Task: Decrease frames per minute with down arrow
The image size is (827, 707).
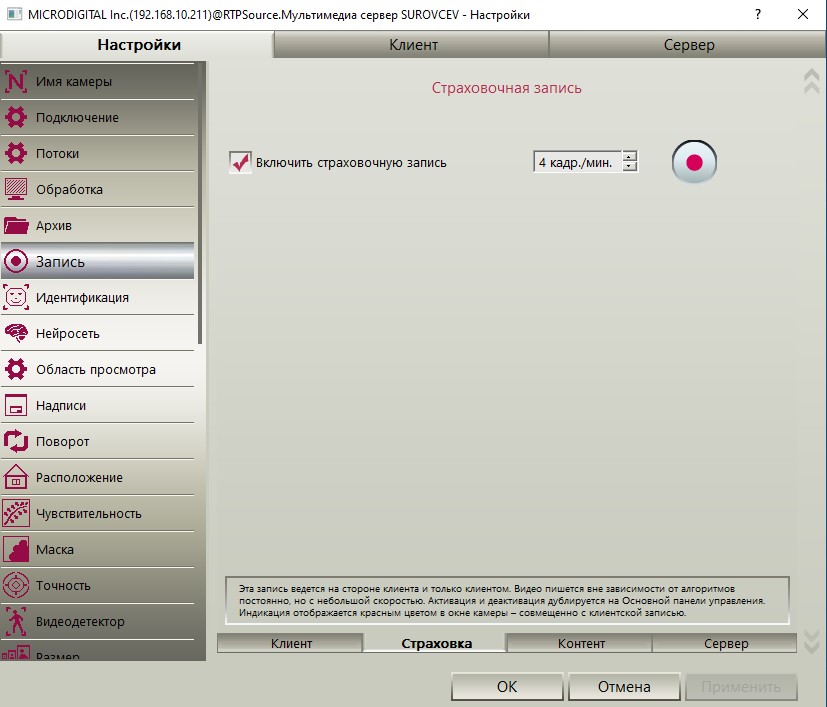Action: 629,167
